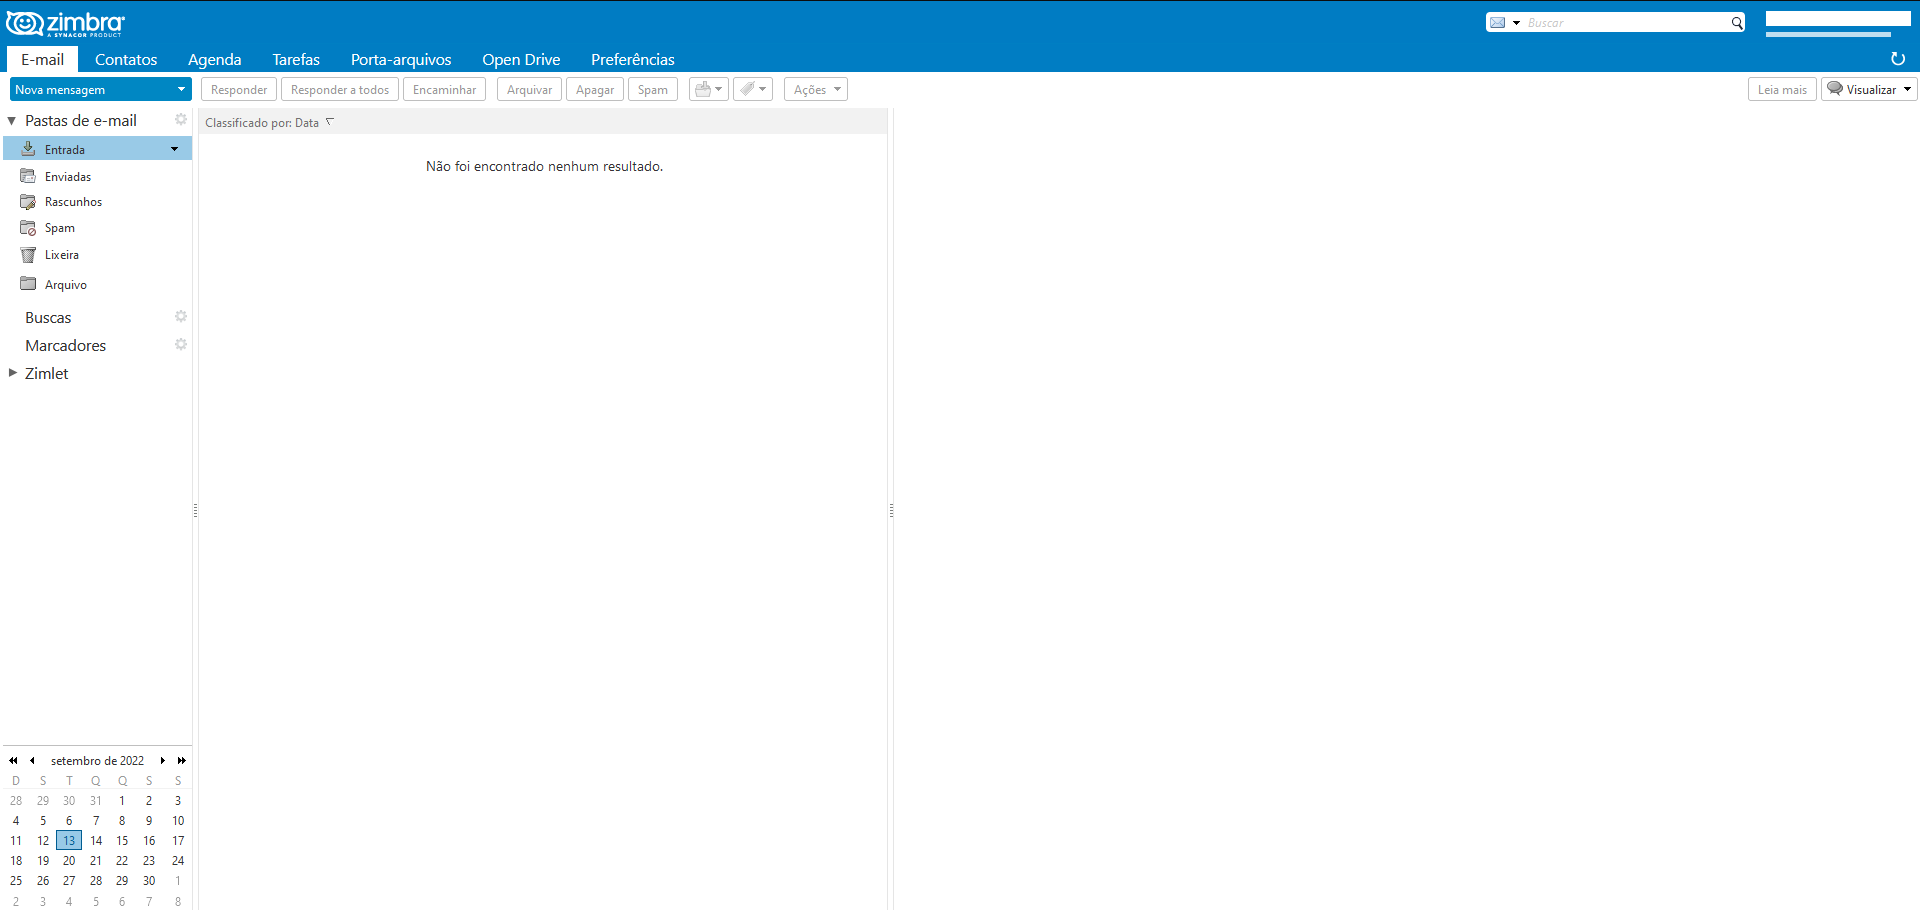
Task: Click the gear icon beside Marcadores
Action: coord(181,345)
